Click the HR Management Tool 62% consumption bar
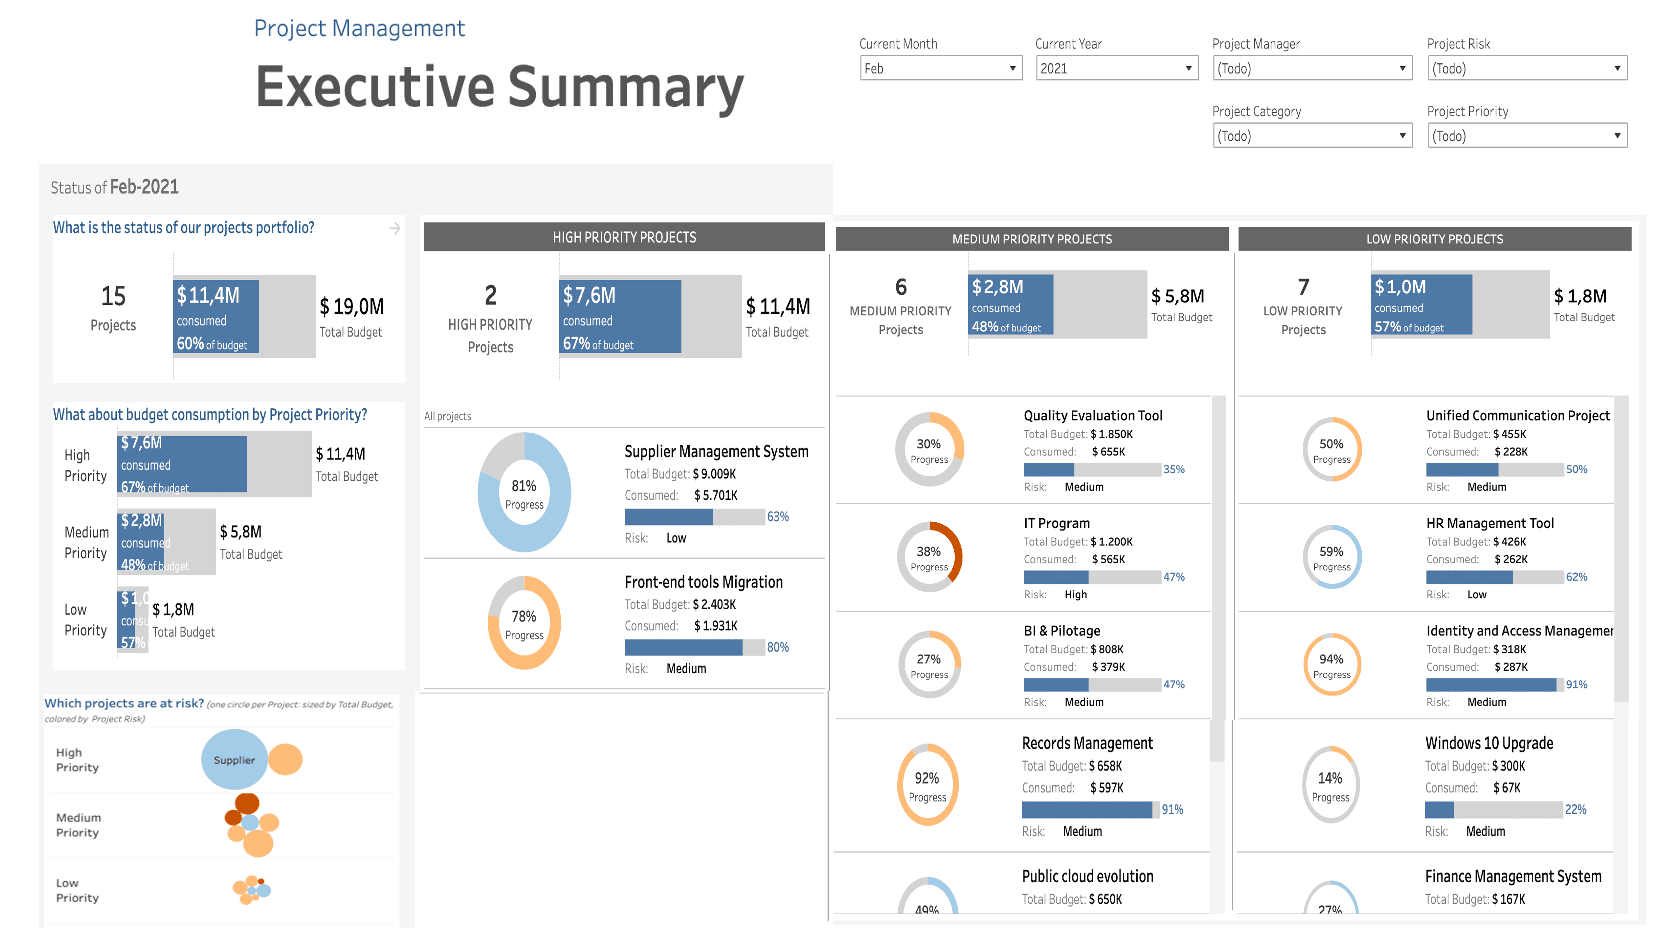This screenshot has height=942, width=1668. [1495, 577]
